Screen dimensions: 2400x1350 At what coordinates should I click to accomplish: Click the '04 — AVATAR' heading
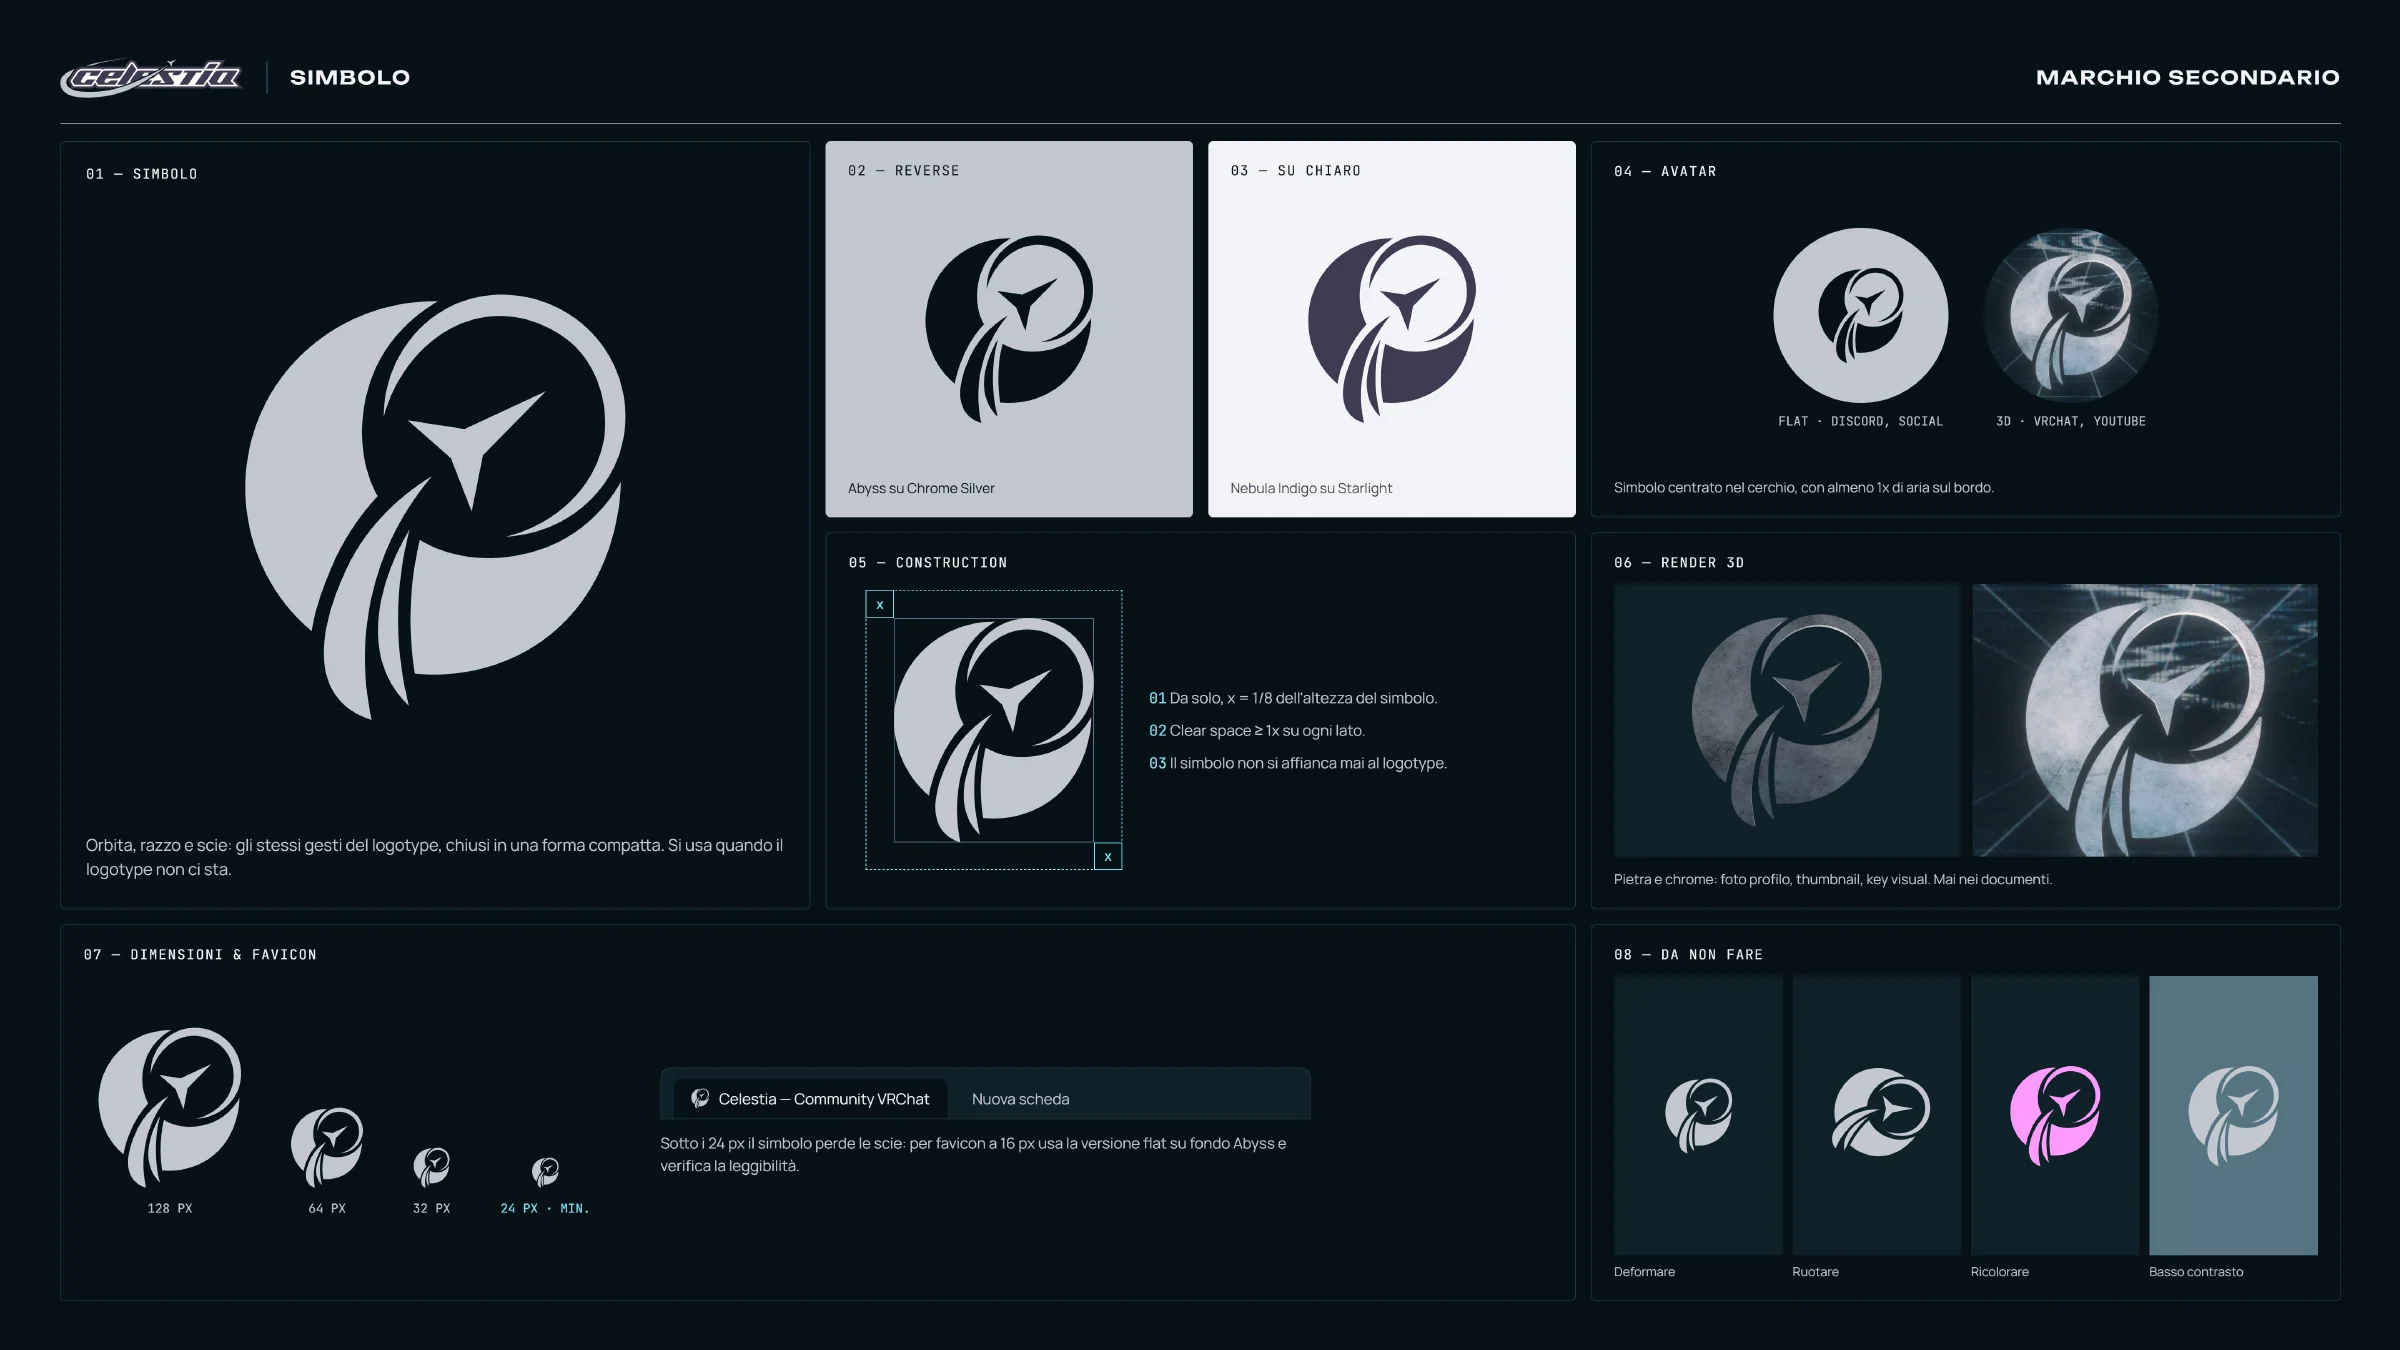(1665, 172)
